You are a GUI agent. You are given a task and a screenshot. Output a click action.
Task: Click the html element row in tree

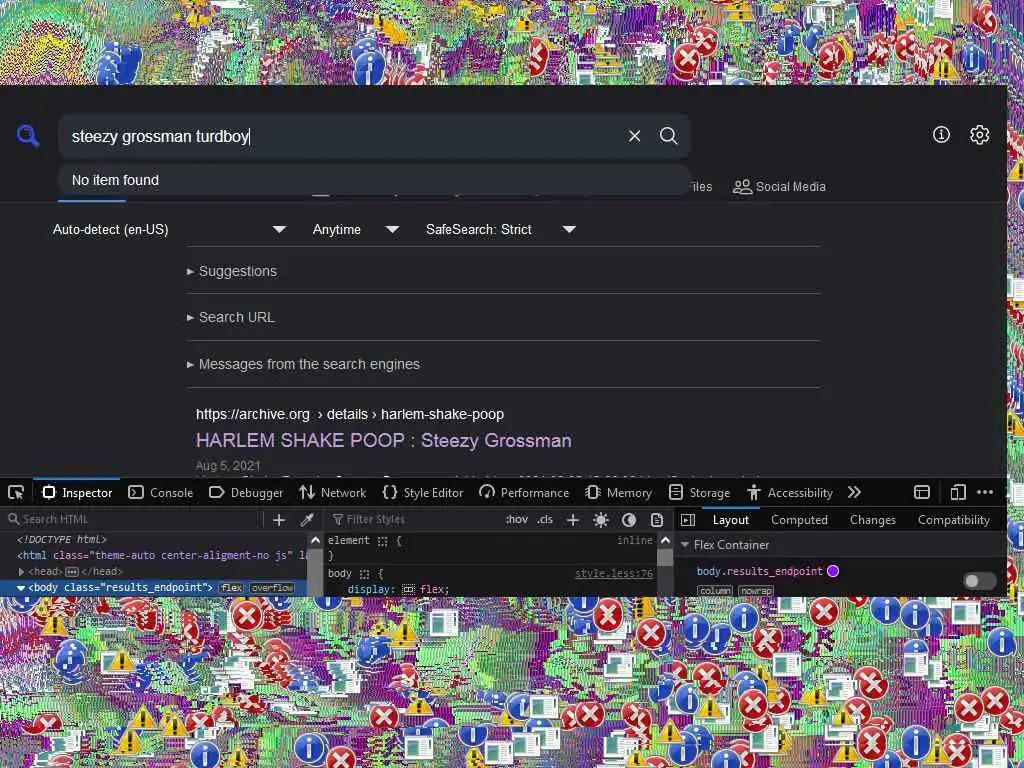[x=154, y=555]
